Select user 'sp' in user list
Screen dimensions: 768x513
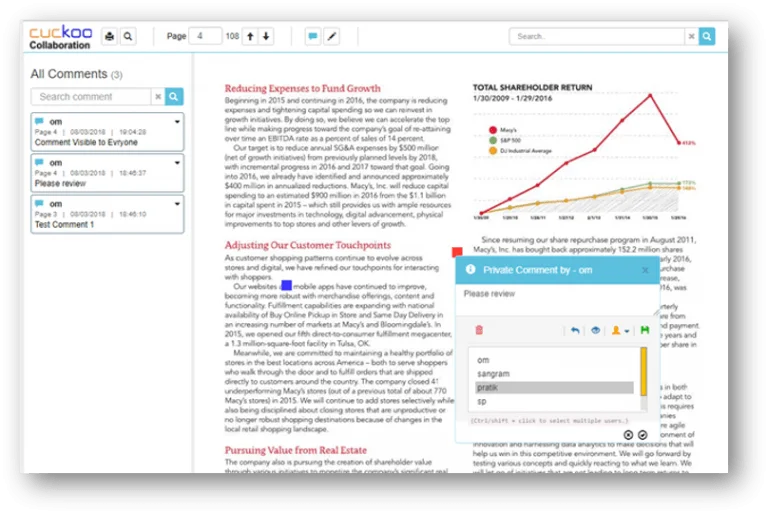[x=554, y=401]
